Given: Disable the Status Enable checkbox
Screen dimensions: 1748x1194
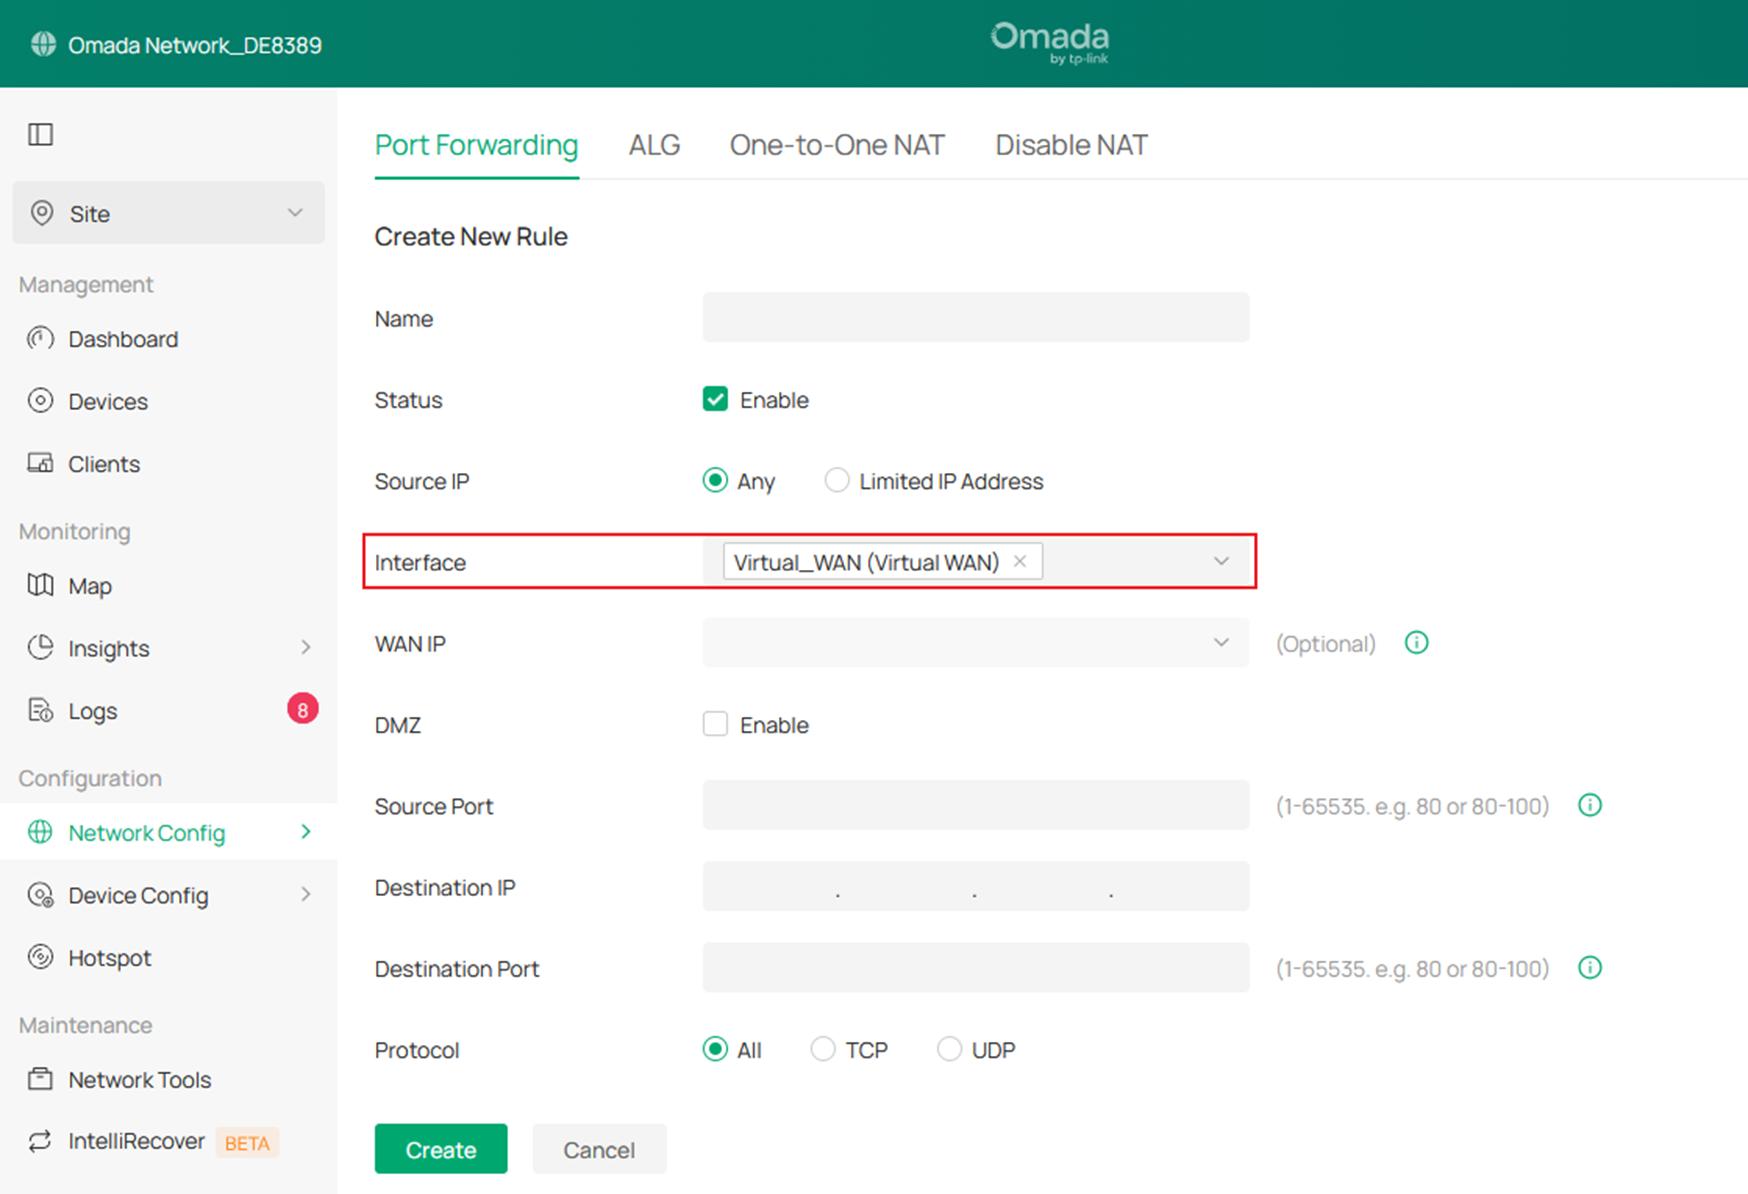Looking at the screenshot, I should (715, 399).
